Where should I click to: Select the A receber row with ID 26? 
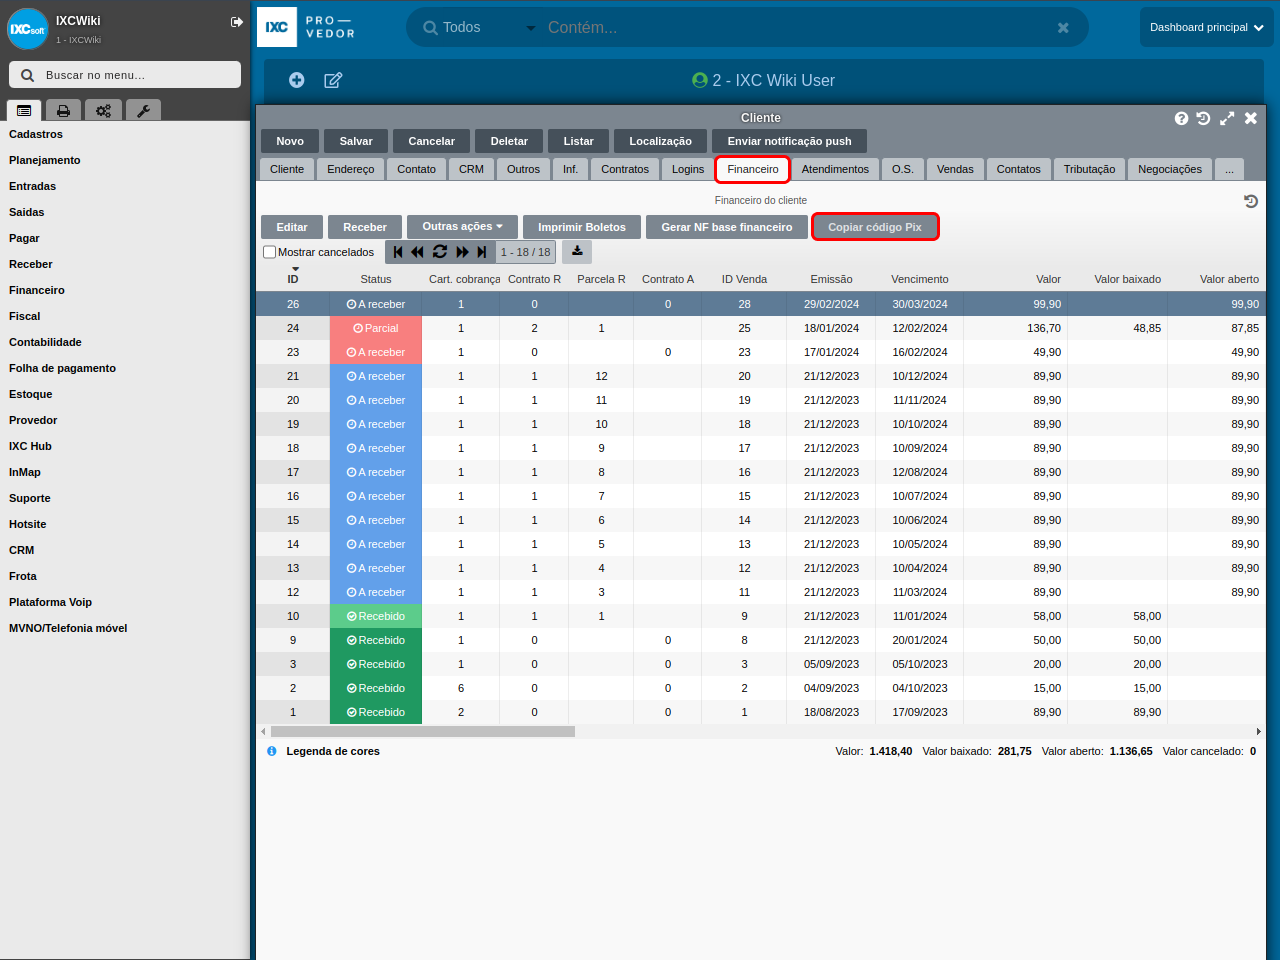click(761, 304)
